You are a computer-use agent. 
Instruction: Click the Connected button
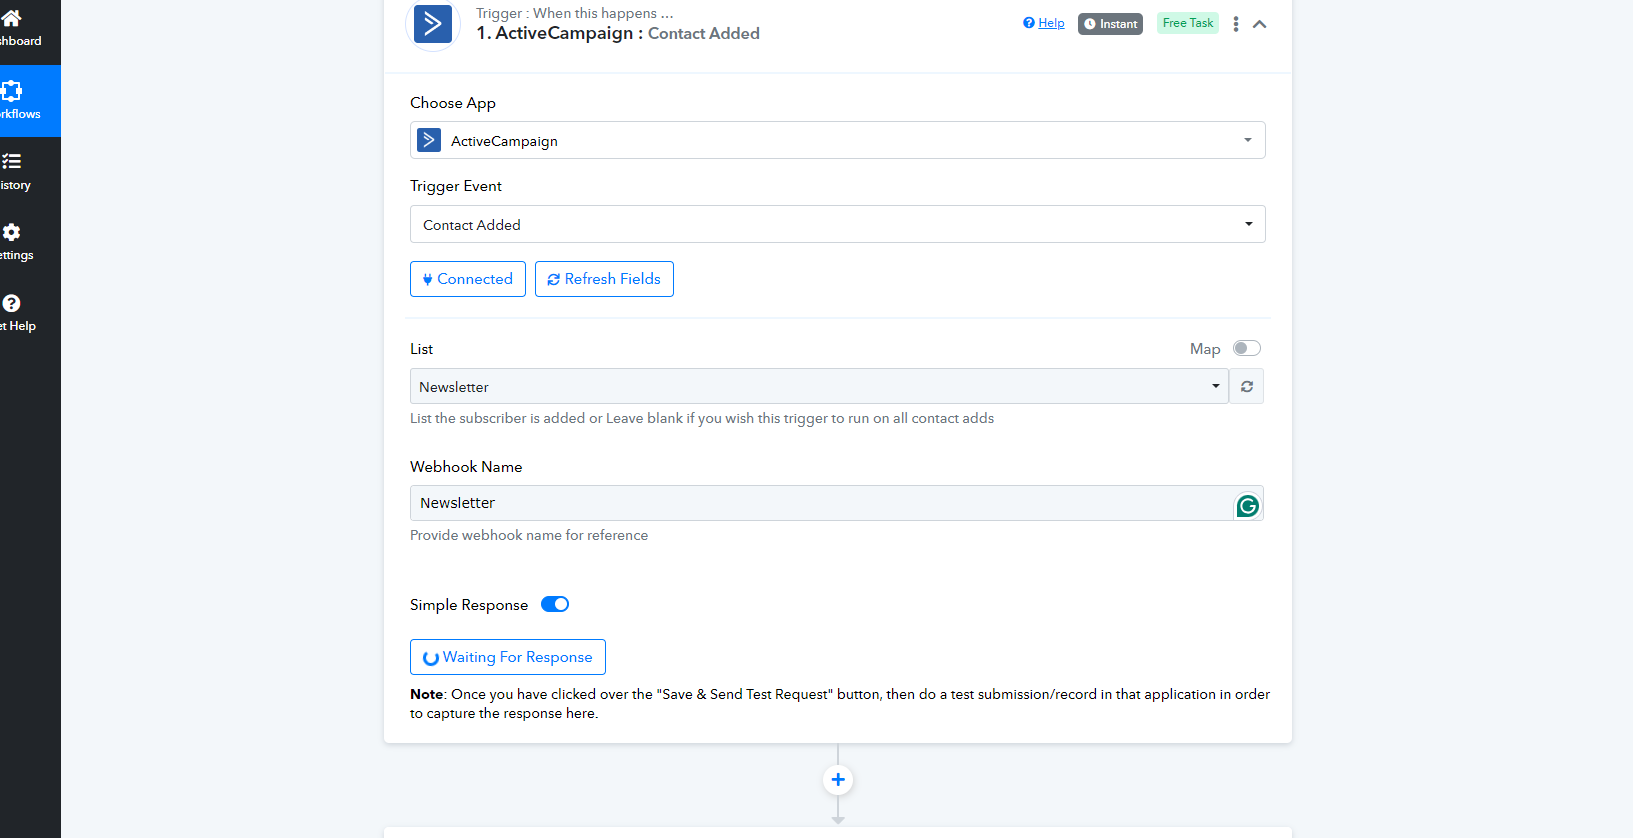468,279
